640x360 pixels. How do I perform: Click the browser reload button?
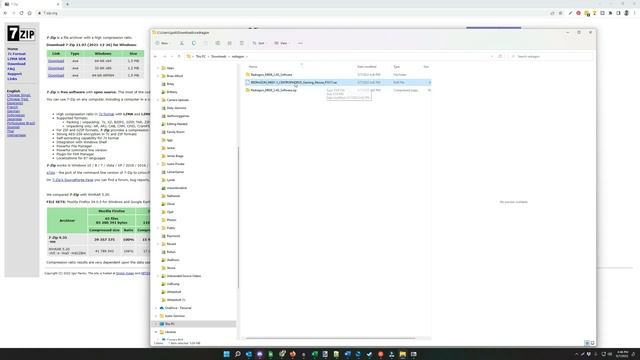click(x=21, y=13)
